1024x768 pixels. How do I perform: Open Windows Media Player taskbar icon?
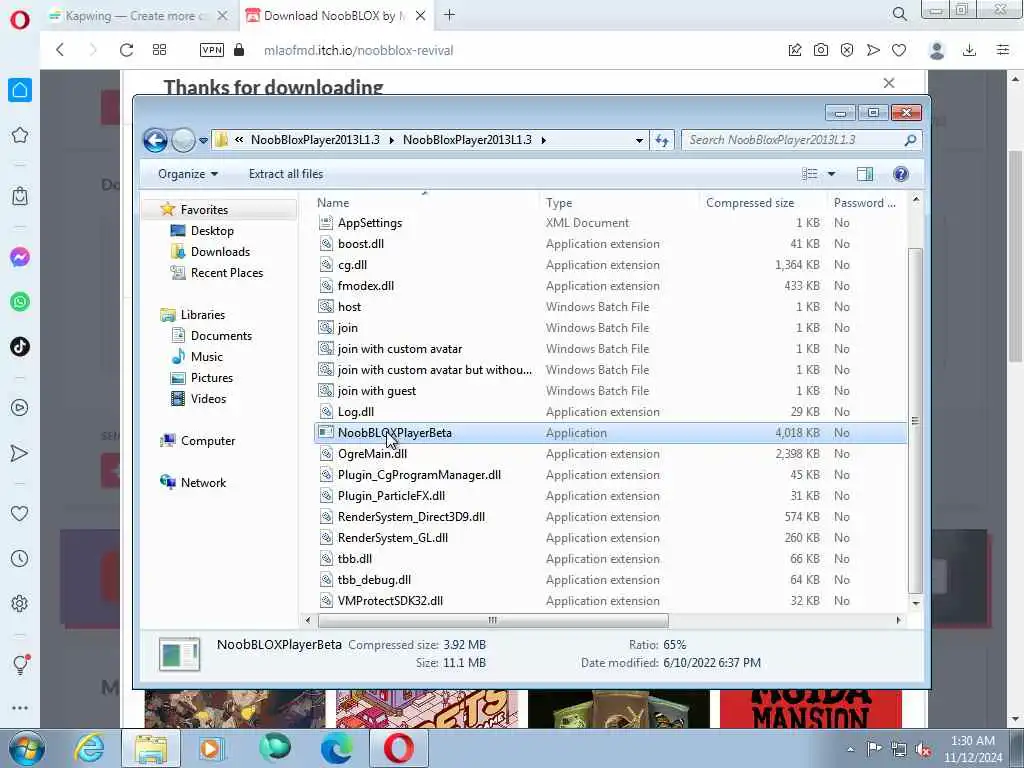pos(212,748)
